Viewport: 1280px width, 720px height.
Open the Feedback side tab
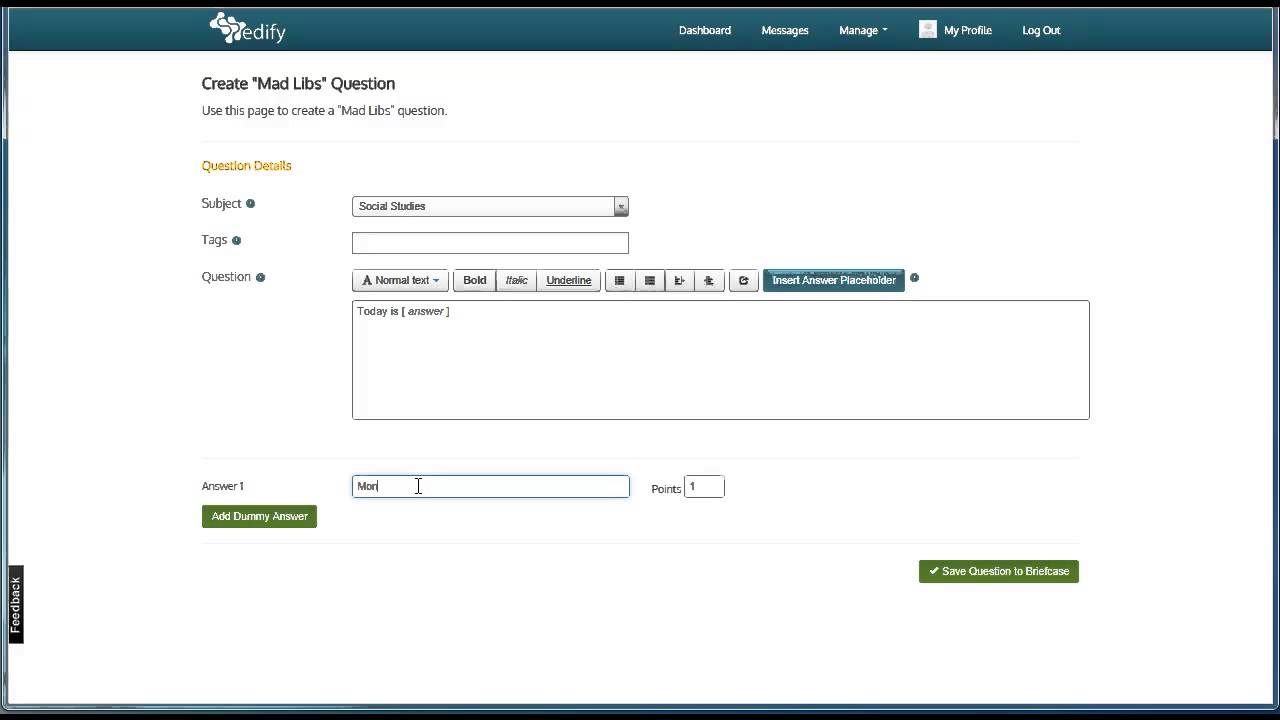pos(16,604)
